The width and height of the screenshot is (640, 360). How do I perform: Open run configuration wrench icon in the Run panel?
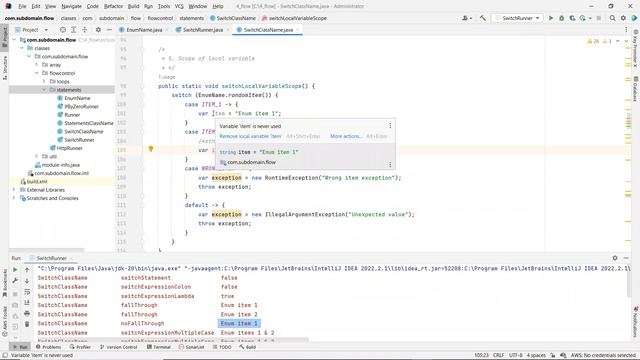tap(15, 280)
